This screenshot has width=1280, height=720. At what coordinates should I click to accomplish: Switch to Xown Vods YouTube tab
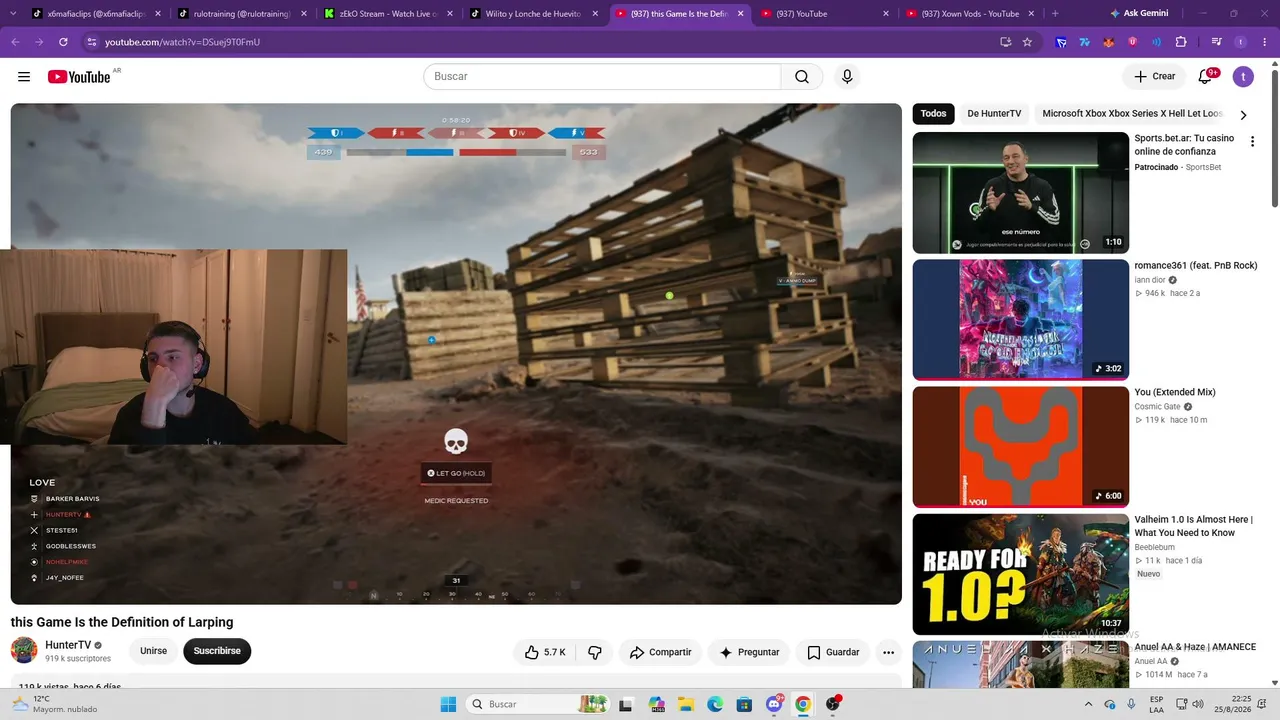click(968, 14)
